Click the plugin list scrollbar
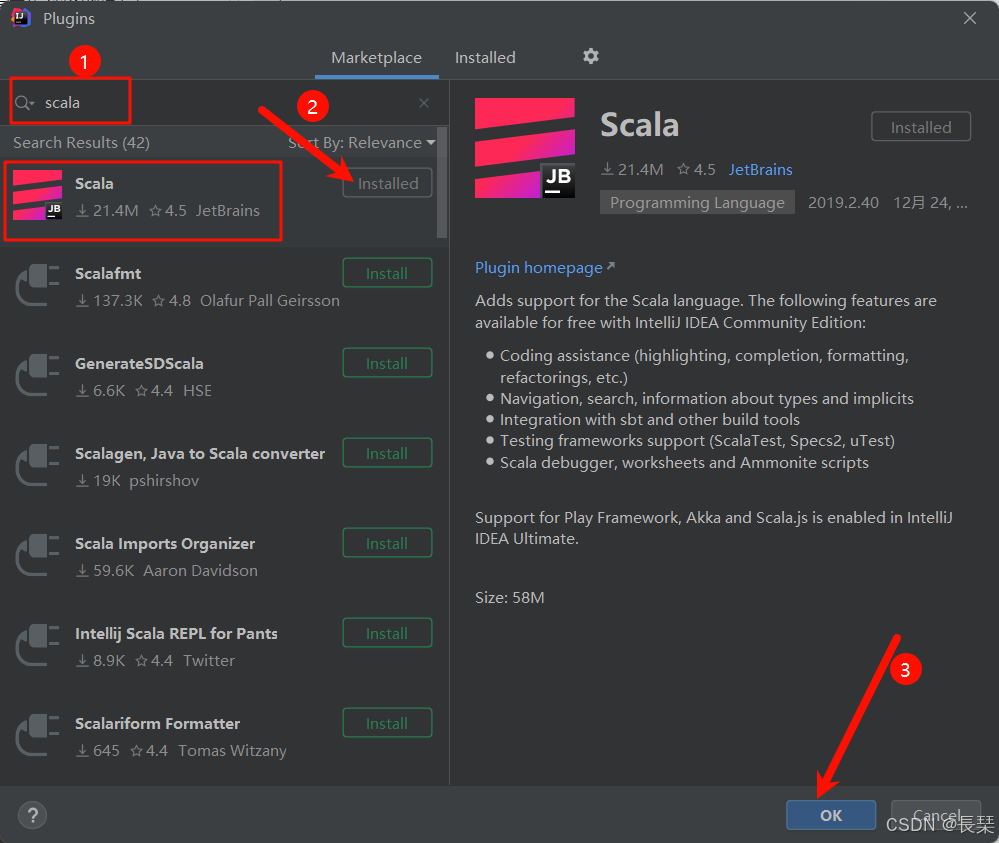This screenshot has width=999, height=843. coord(442,183)
